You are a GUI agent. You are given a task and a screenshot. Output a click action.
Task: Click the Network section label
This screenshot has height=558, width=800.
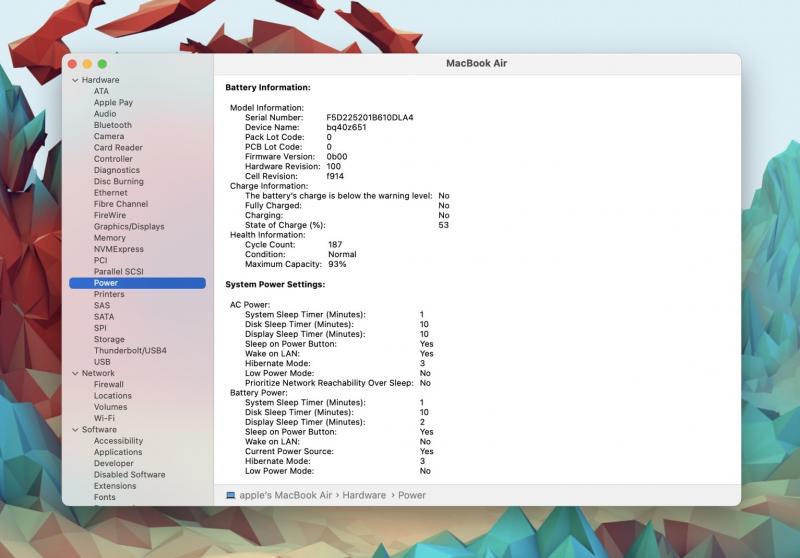[98, 373]
